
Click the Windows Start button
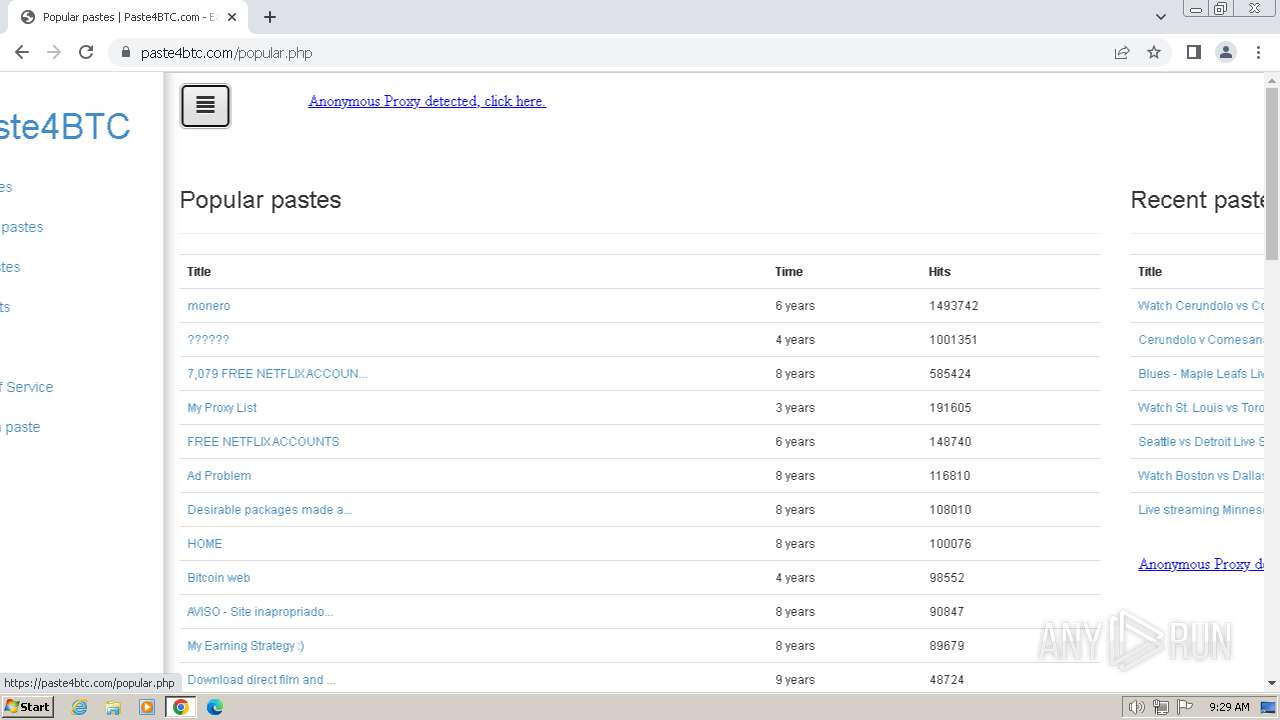click(x=28, y=707)
